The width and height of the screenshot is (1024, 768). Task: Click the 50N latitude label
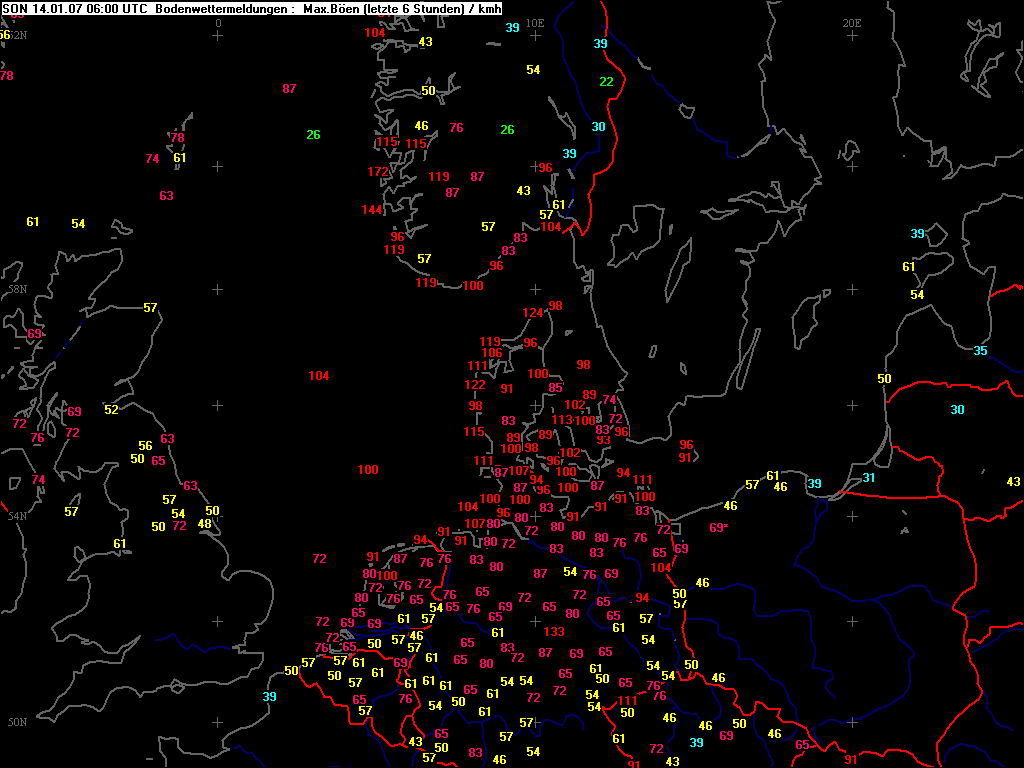pos(16,722)
